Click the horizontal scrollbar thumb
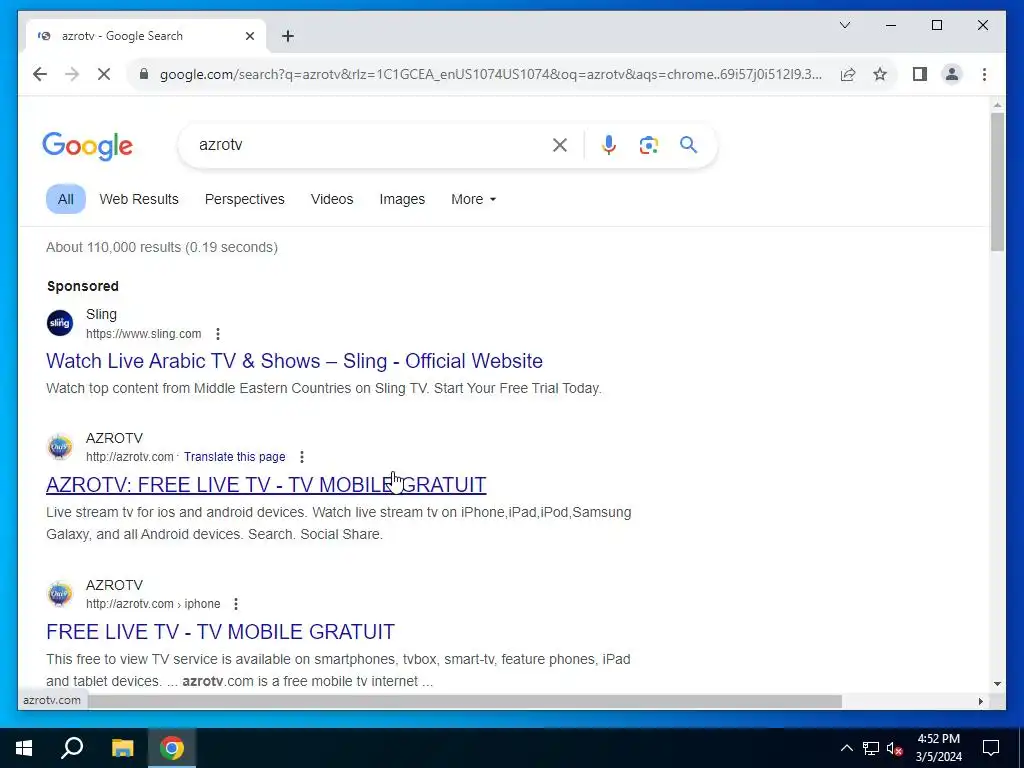Viewport: 1024px width, 768px height. pos(465,701)
